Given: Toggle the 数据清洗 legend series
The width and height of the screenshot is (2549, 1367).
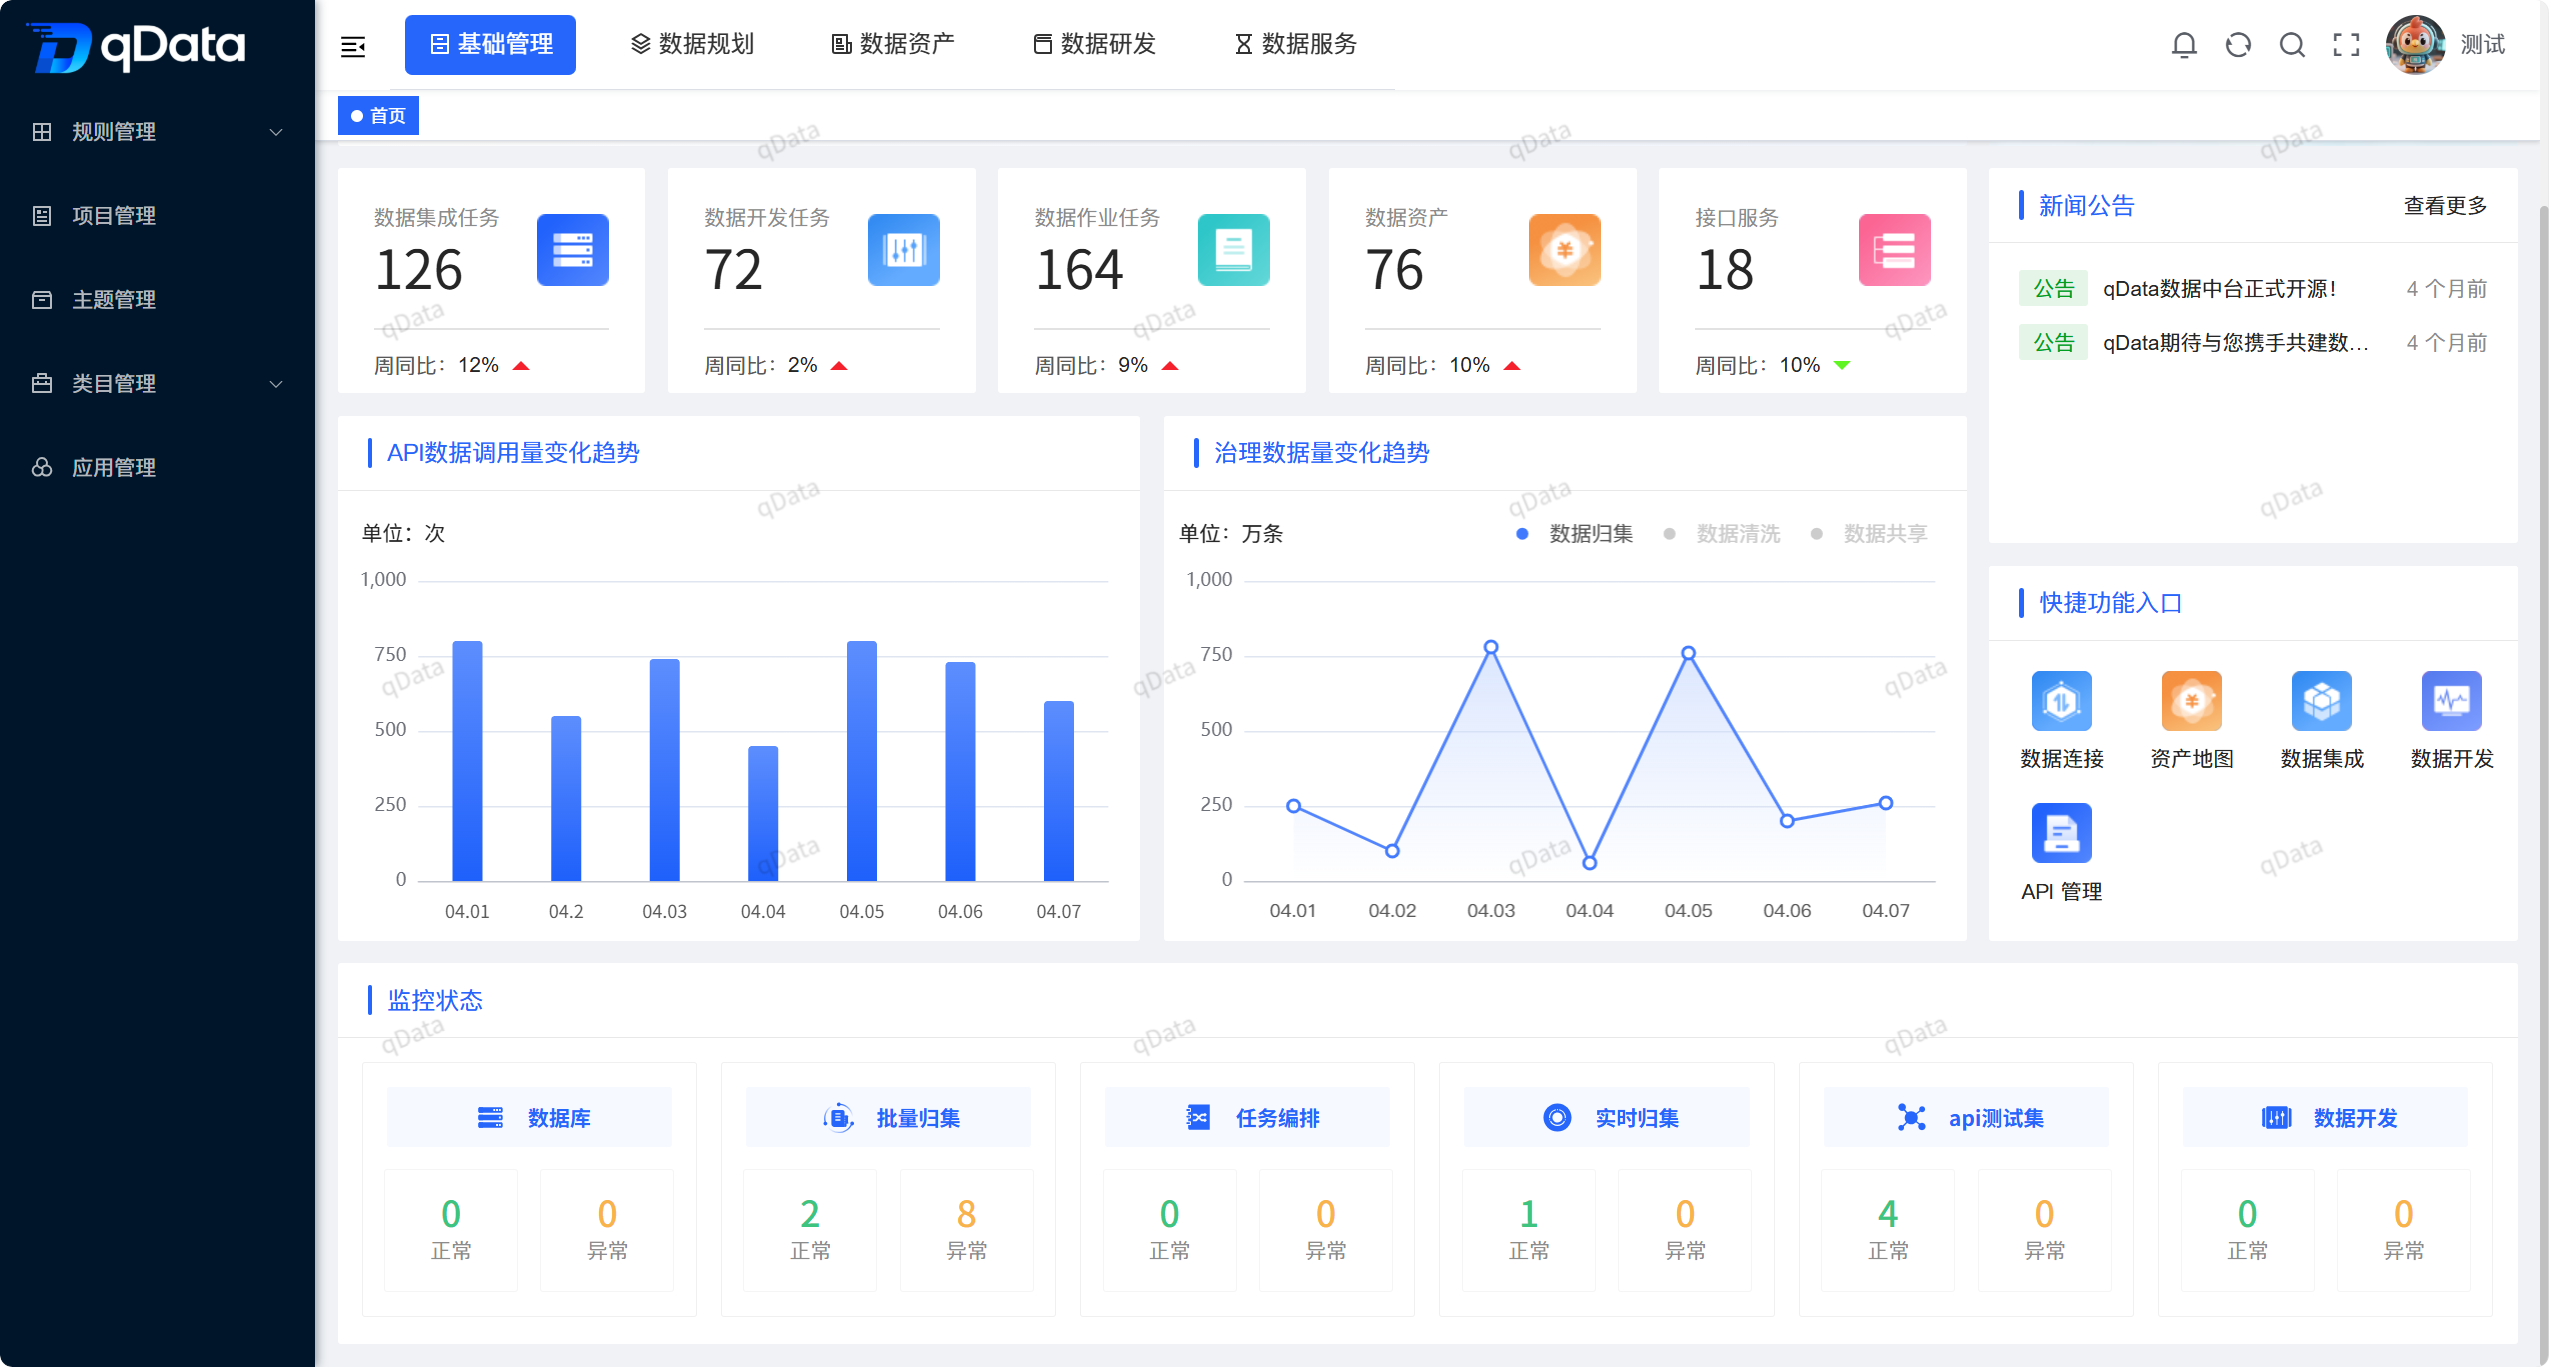Looking at the screenshot, I should pos(1722,534).
